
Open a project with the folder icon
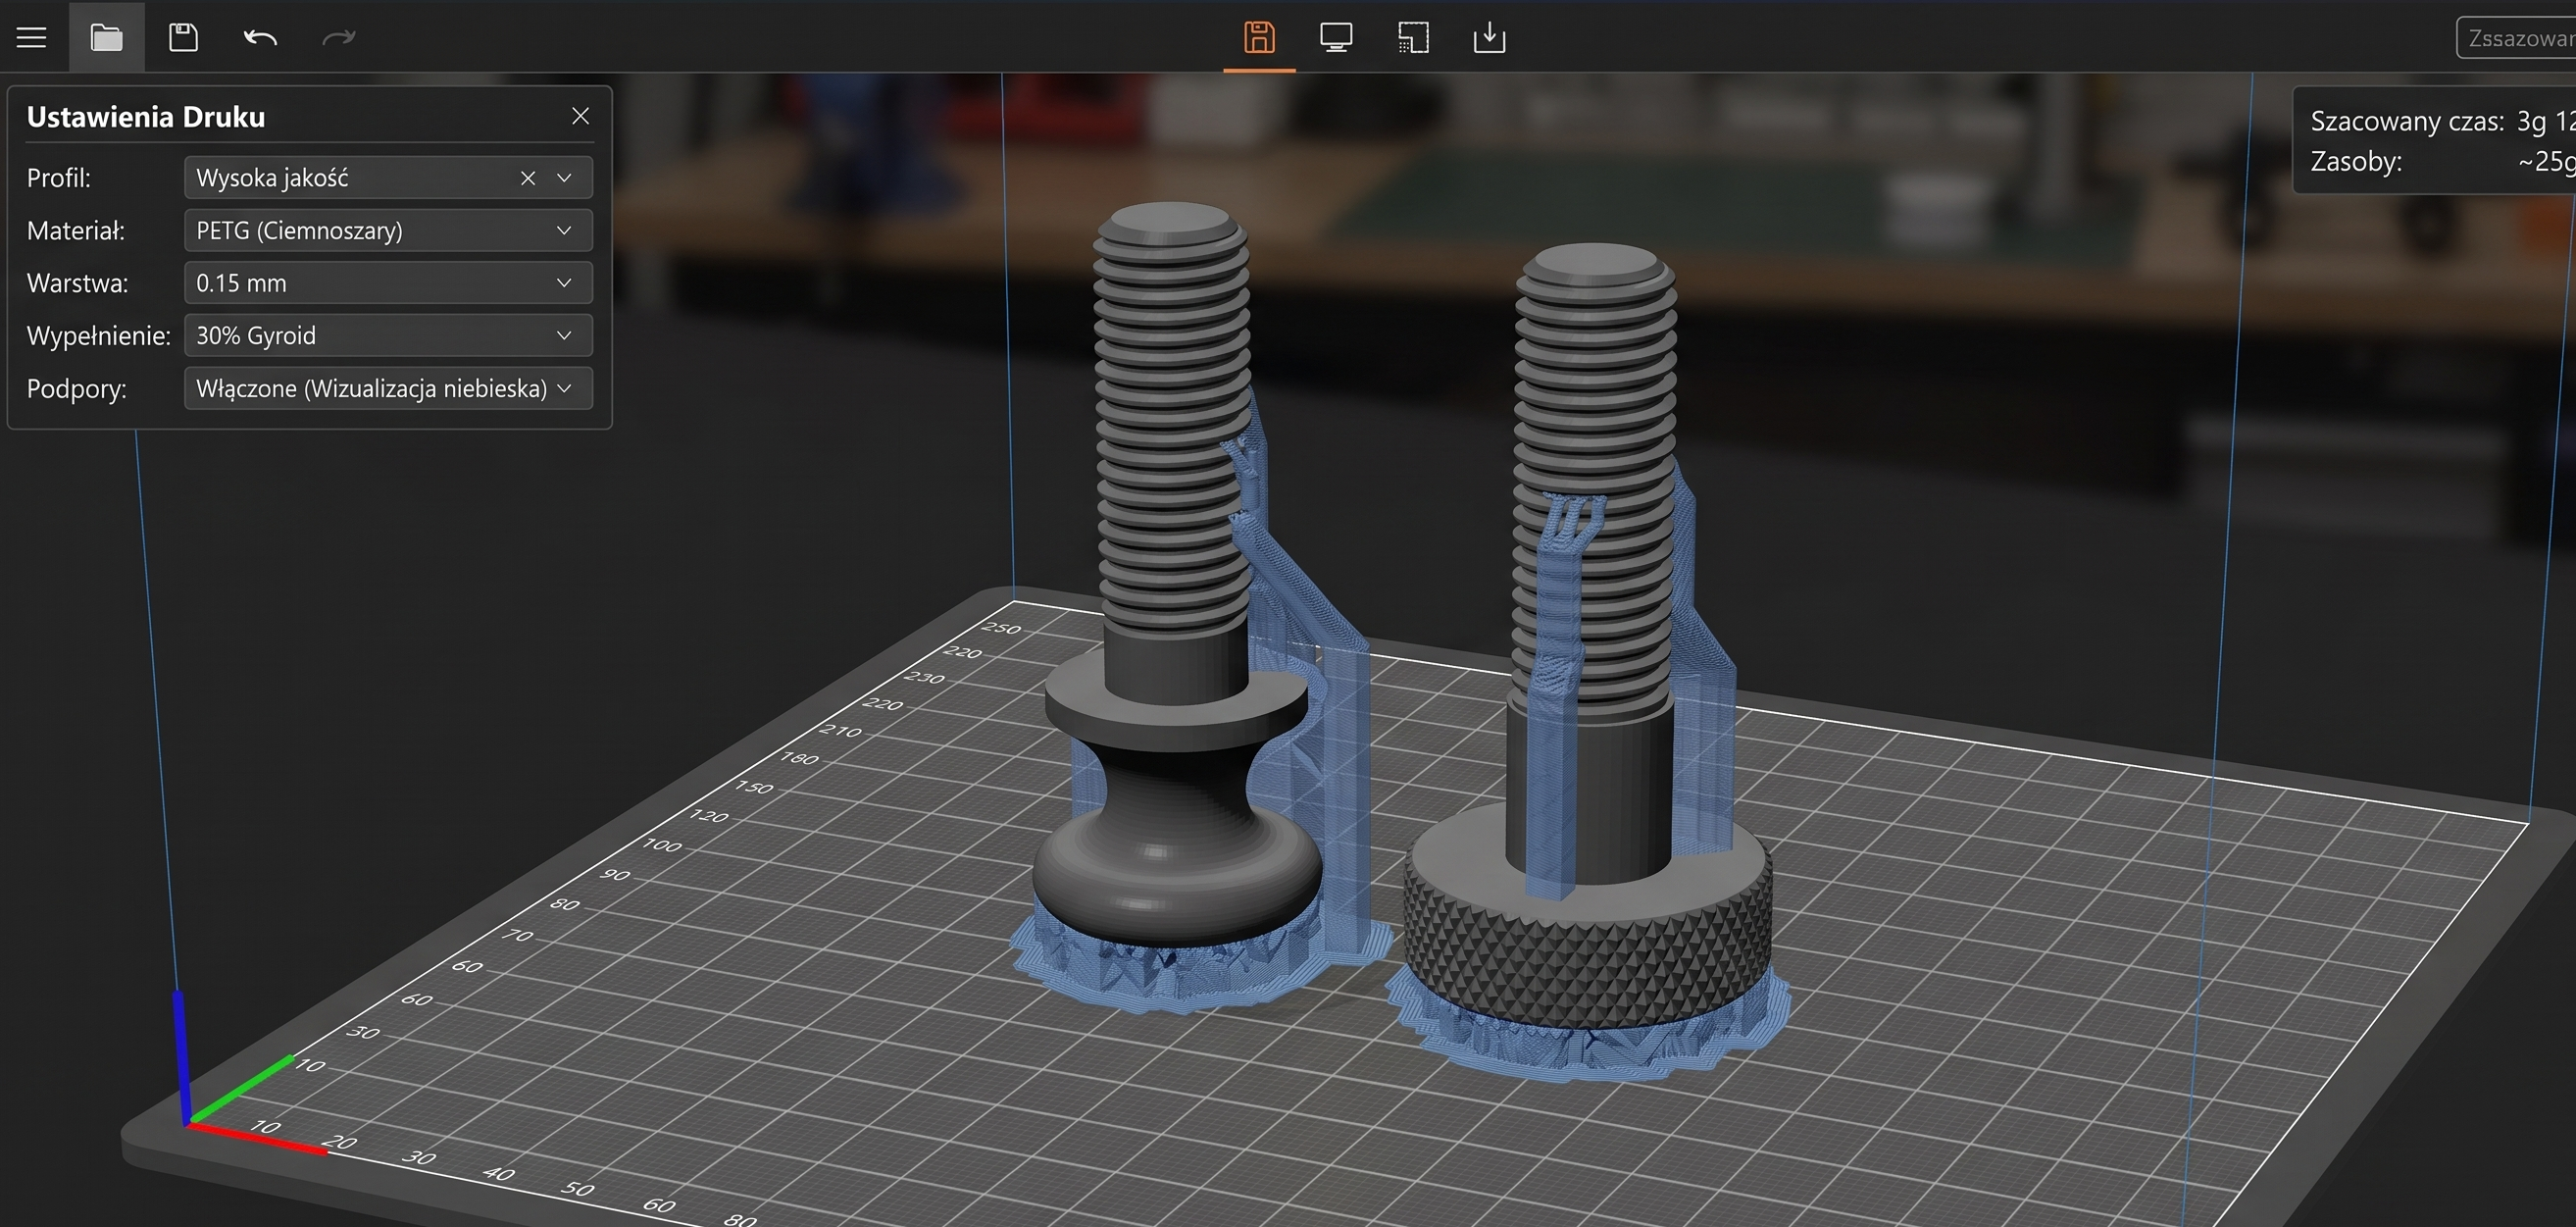106,38
